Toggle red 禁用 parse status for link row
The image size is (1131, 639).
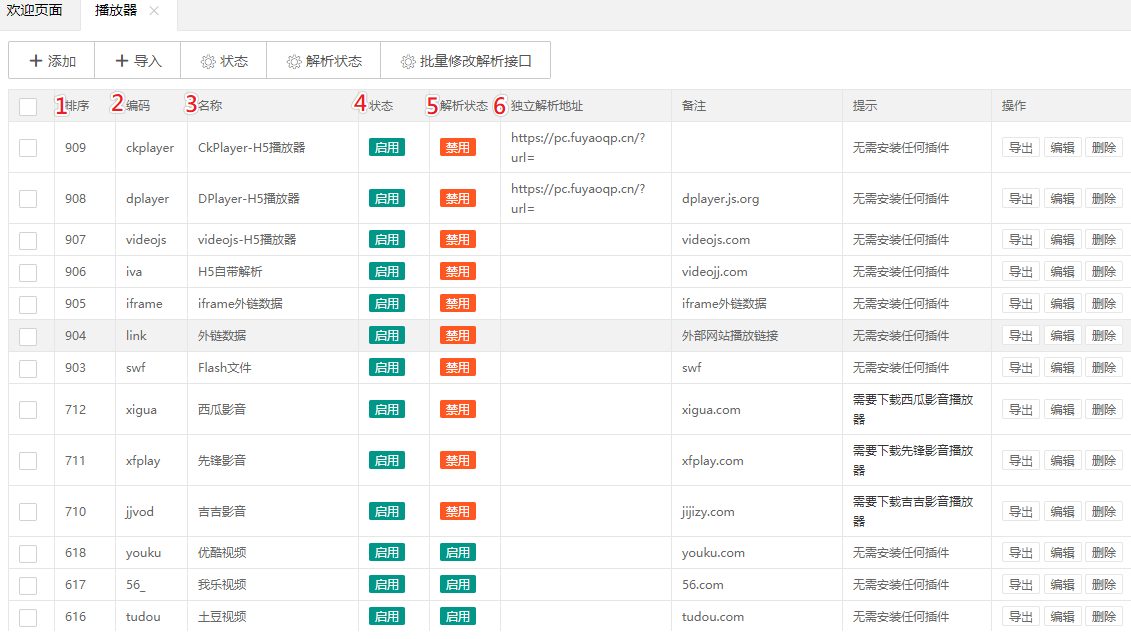[458, 336]
